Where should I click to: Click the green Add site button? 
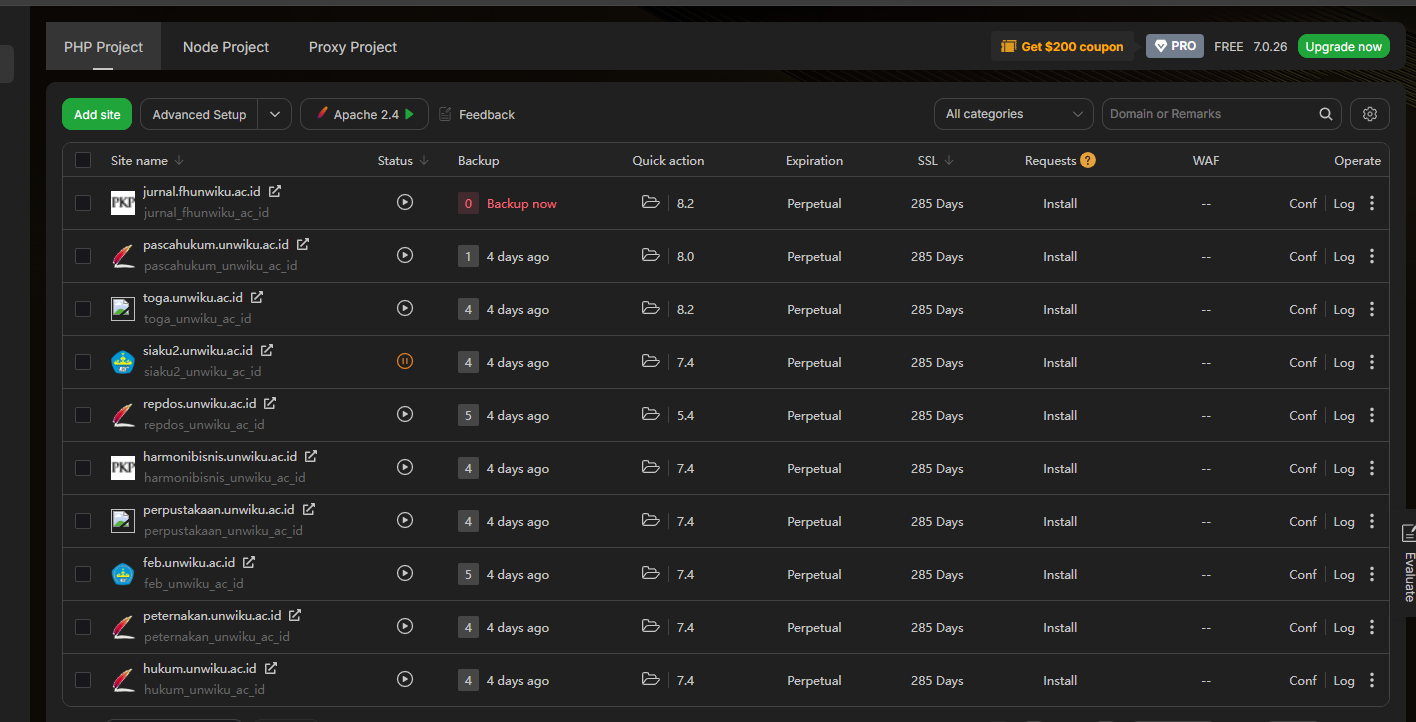click(x=97, y=114)
